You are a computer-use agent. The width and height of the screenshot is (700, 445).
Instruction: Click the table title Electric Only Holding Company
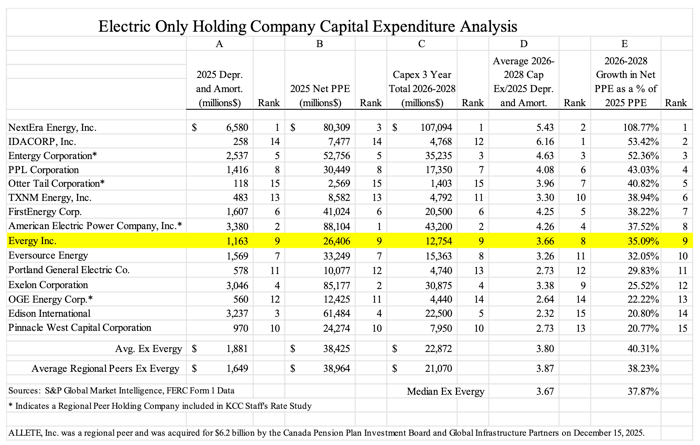(x=307, y=26)
